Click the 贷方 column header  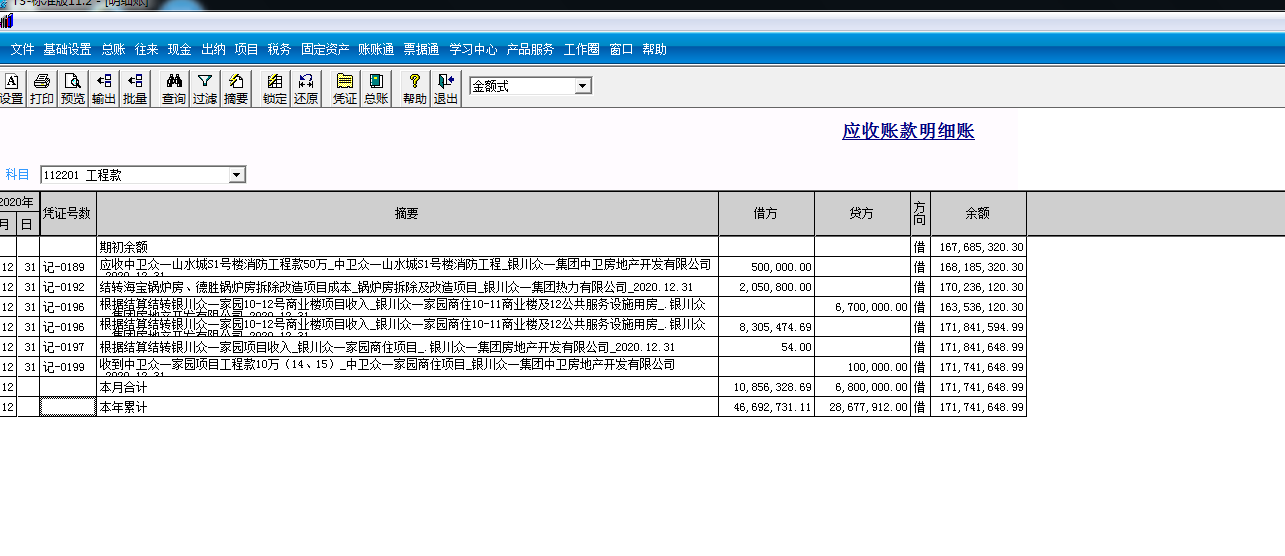(862, 213)
